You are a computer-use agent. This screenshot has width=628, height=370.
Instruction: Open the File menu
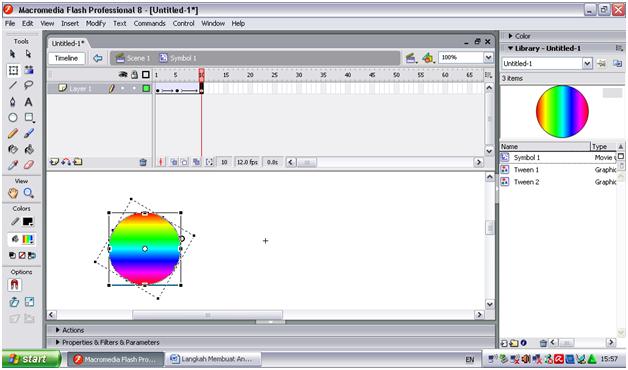pos(10,24)
